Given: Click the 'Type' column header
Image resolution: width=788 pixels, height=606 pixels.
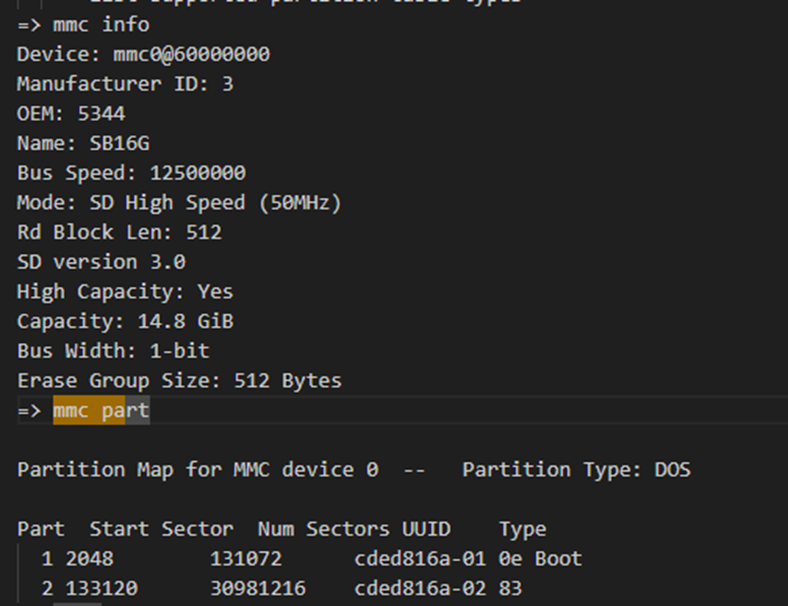Looking at the screenshot, I should tap(523, 529).
